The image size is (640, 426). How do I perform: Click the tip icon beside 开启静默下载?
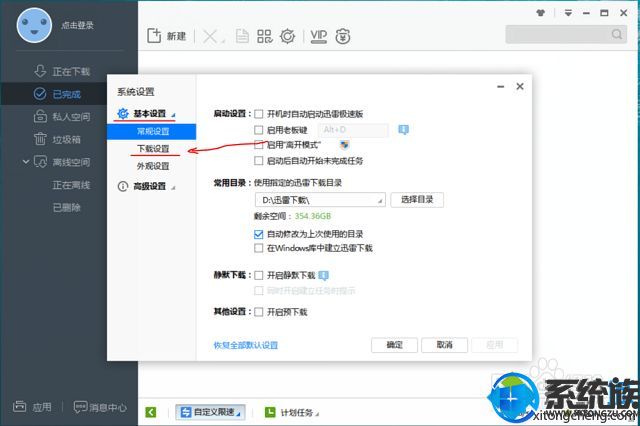point(323,275)
